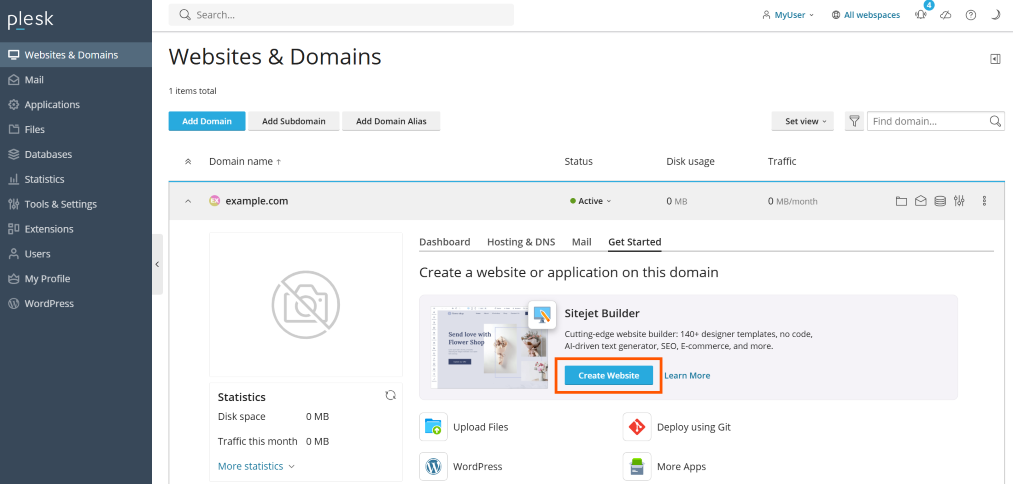Viewport: 1013px width, 484px height.
Task: Toggle dark mode with the moon icon
Action: point(995,15)
